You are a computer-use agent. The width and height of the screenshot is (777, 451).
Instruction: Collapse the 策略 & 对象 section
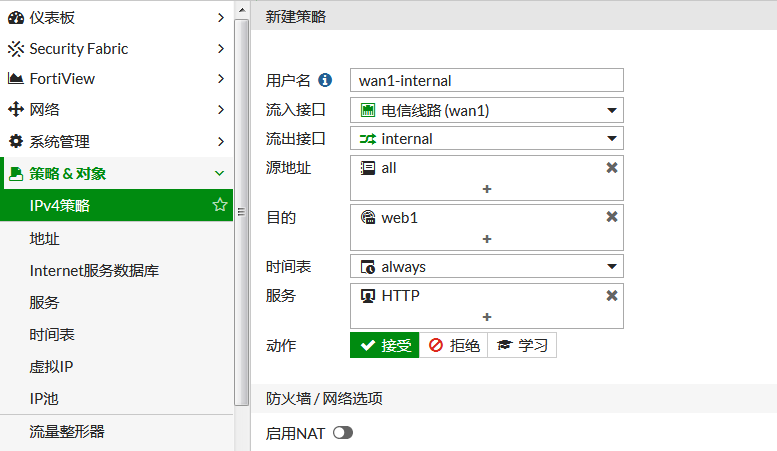coord(219,173)
